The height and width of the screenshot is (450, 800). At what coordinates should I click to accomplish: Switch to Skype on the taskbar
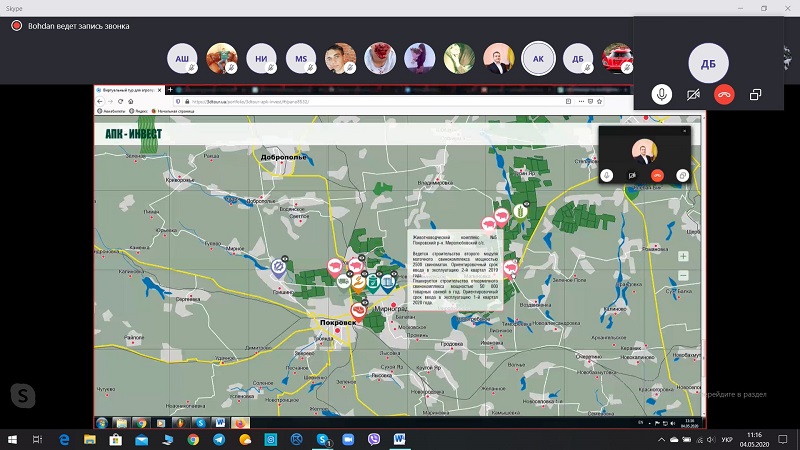click(x=322, y=439)
